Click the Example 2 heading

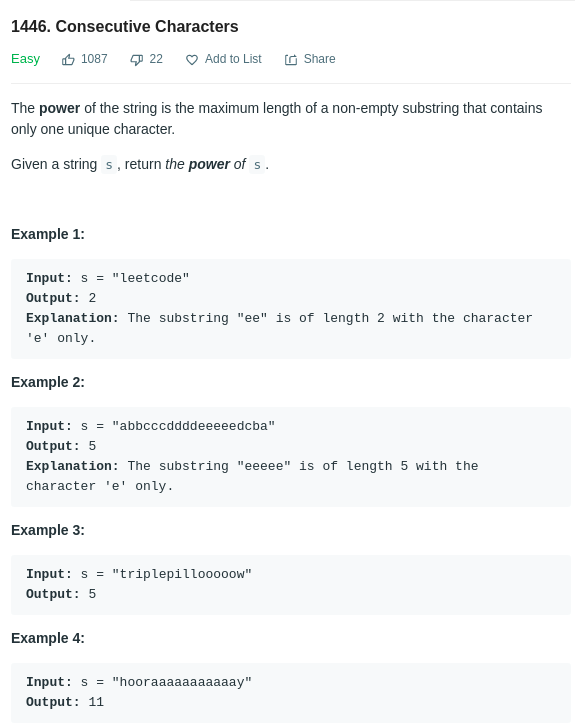[x=48, y=382]
